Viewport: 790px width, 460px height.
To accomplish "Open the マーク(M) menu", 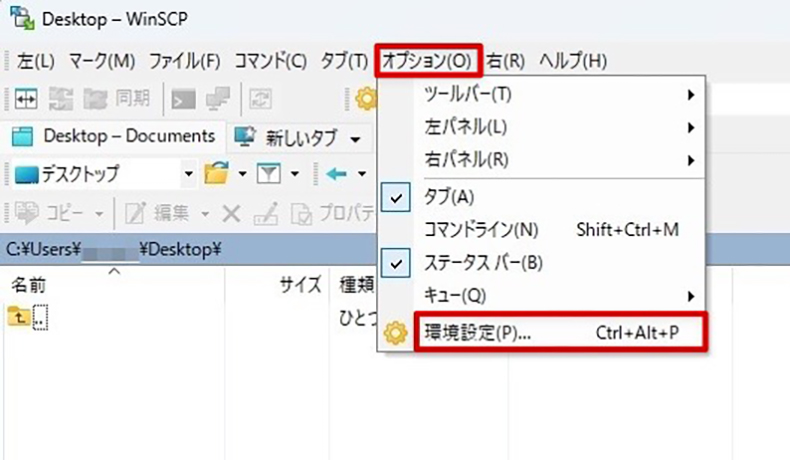I will (102, 61).
